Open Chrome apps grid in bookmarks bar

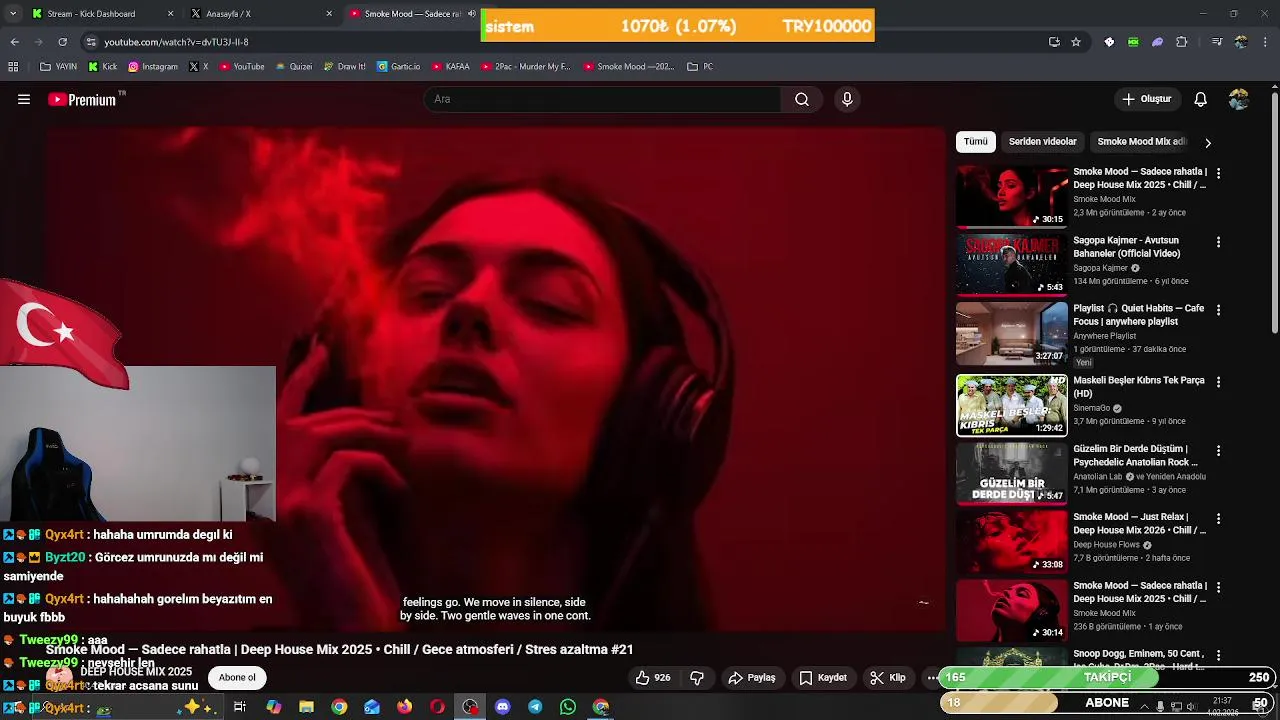click(x=13, y=67)
